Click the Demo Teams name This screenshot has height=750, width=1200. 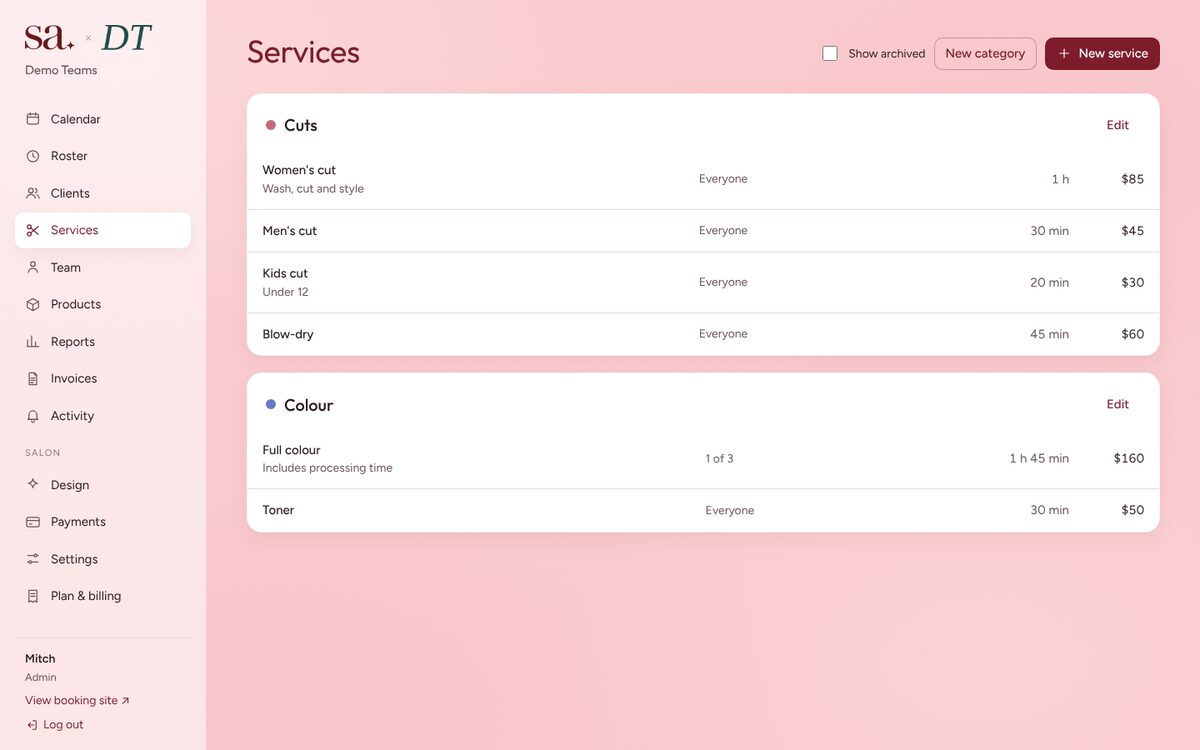point(61,70)
